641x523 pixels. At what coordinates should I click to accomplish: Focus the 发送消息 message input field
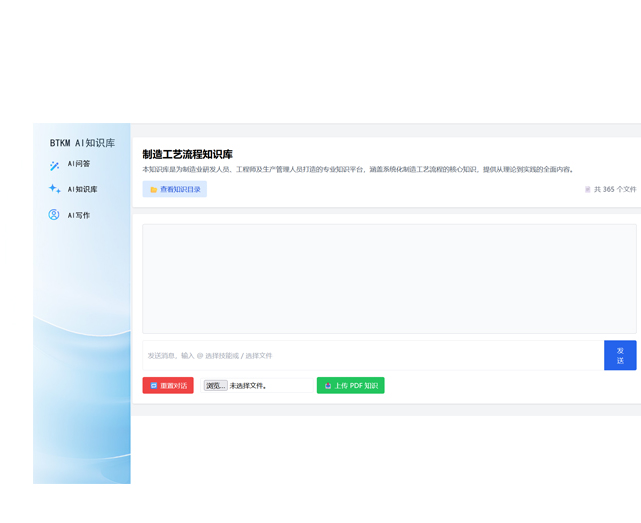372,355
